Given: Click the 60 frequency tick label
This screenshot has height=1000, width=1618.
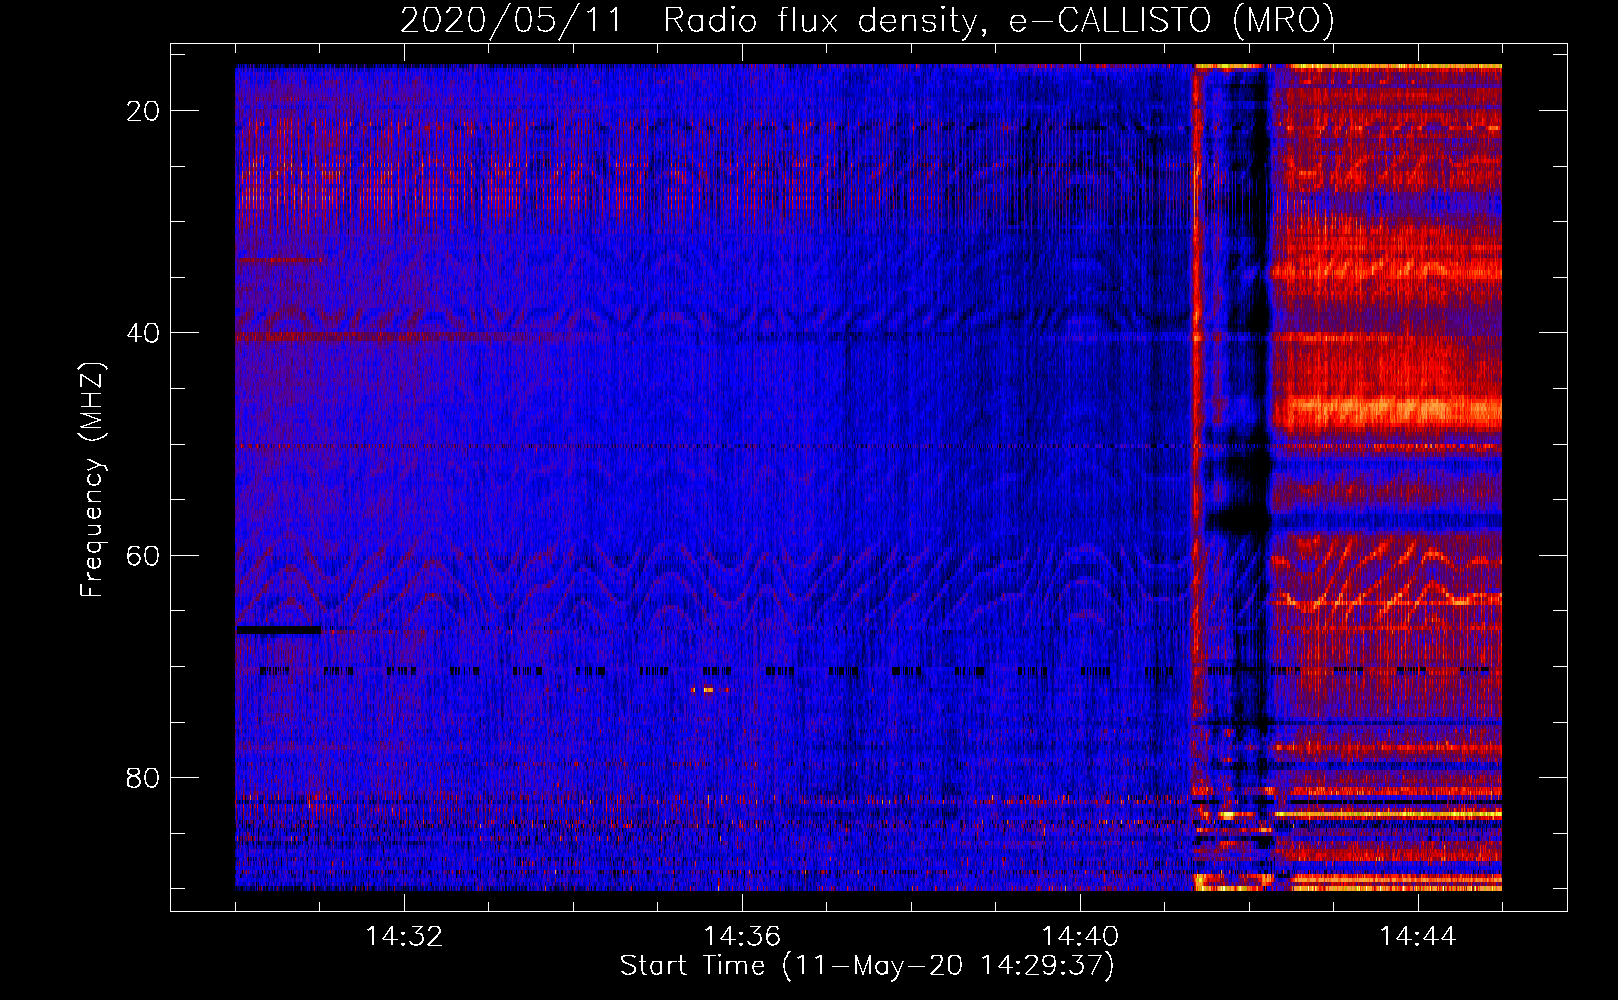Looking at the screenshot, I should (x=143, y=555).
